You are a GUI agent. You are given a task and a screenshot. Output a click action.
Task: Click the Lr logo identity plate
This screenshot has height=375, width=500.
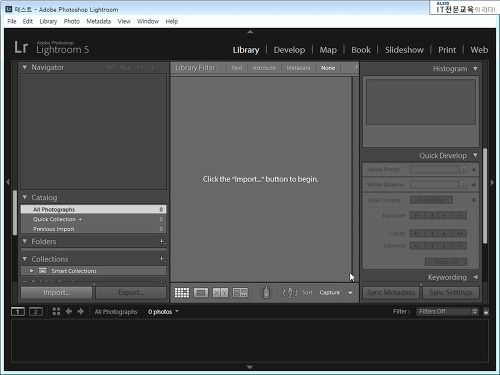point(21,47)
